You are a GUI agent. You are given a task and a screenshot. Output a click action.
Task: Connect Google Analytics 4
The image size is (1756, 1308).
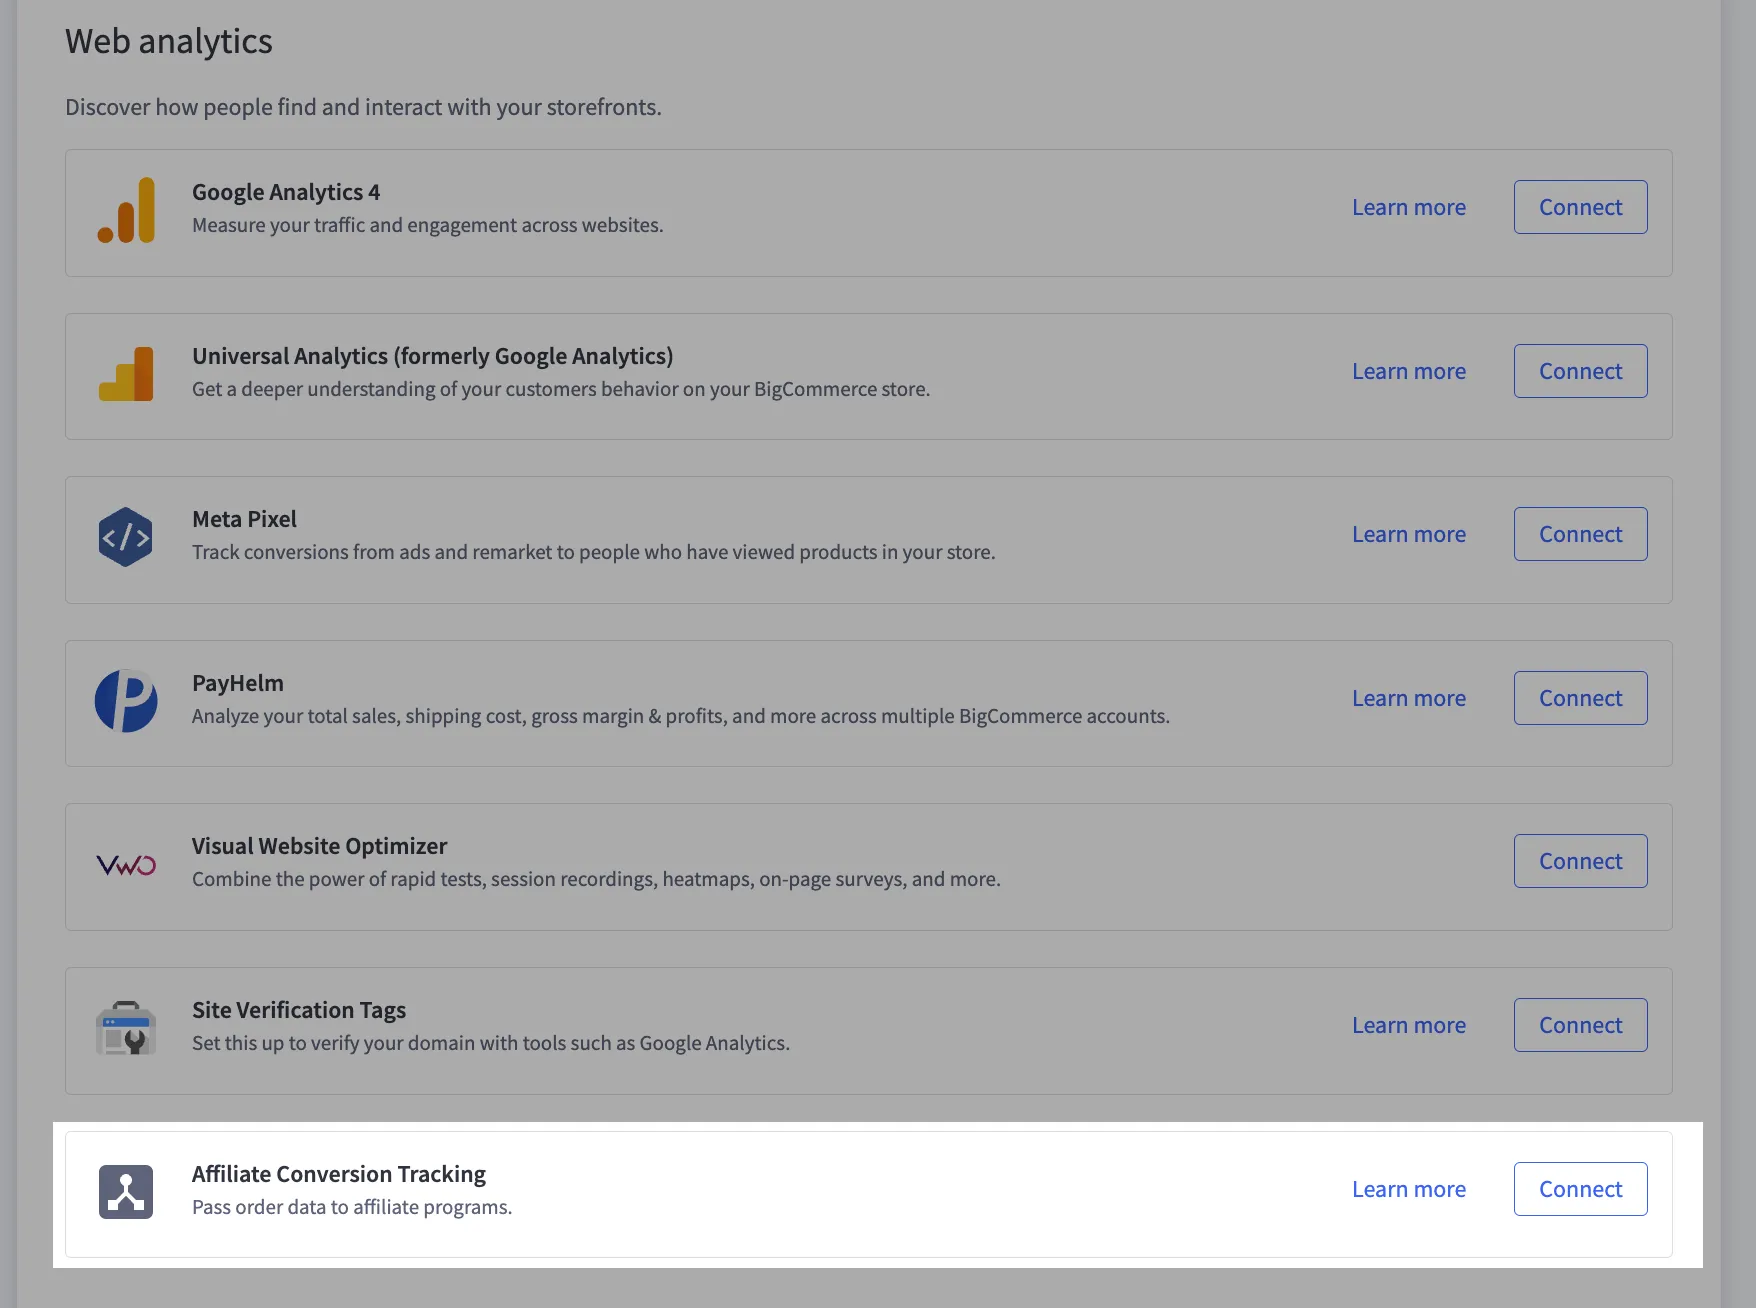pyautogui.click(x=1581, y=207)
